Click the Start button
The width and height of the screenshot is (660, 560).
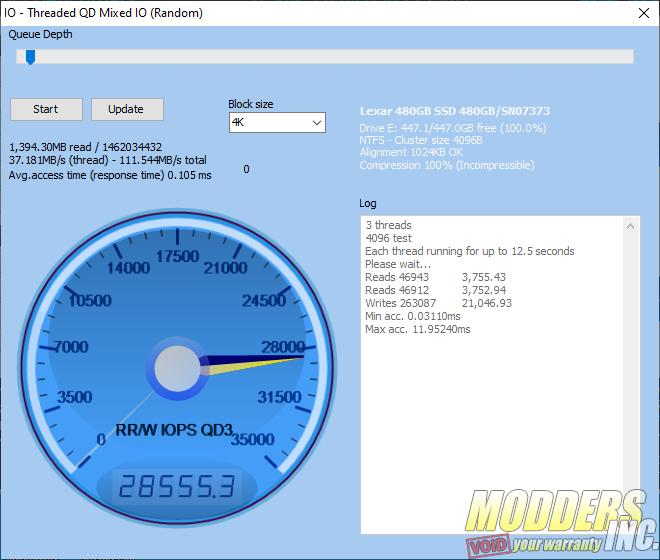click(46, 109)
